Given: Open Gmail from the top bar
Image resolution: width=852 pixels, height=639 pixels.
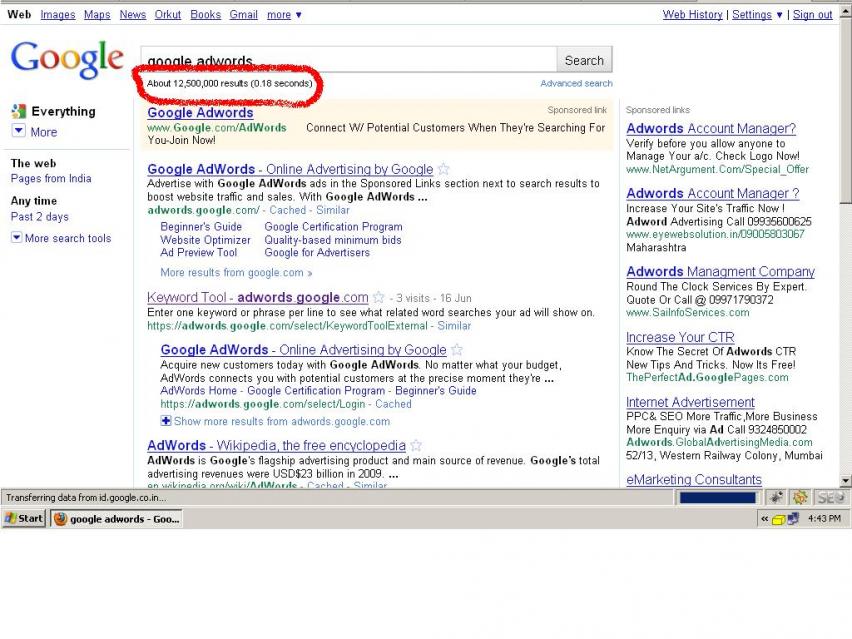Looking at the screenshot, I should click(243, 15).
